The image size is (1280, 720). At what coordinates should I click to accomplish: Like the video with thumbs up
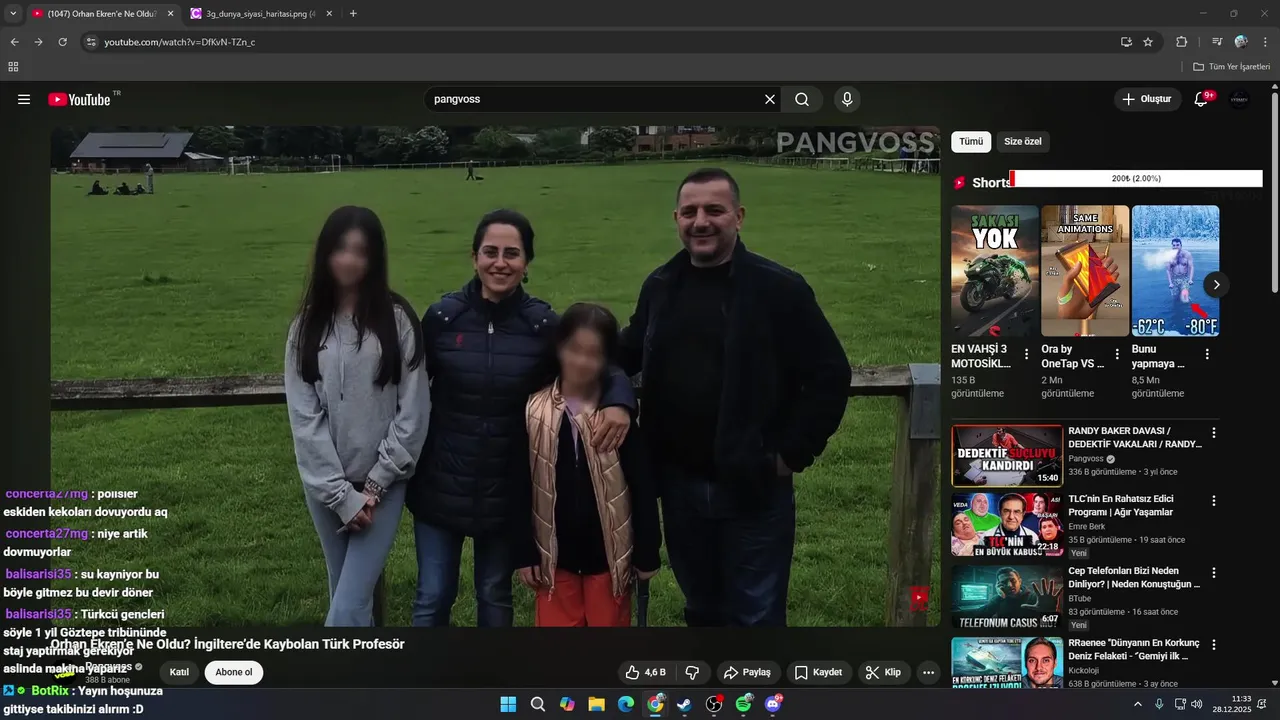(645, 672)
